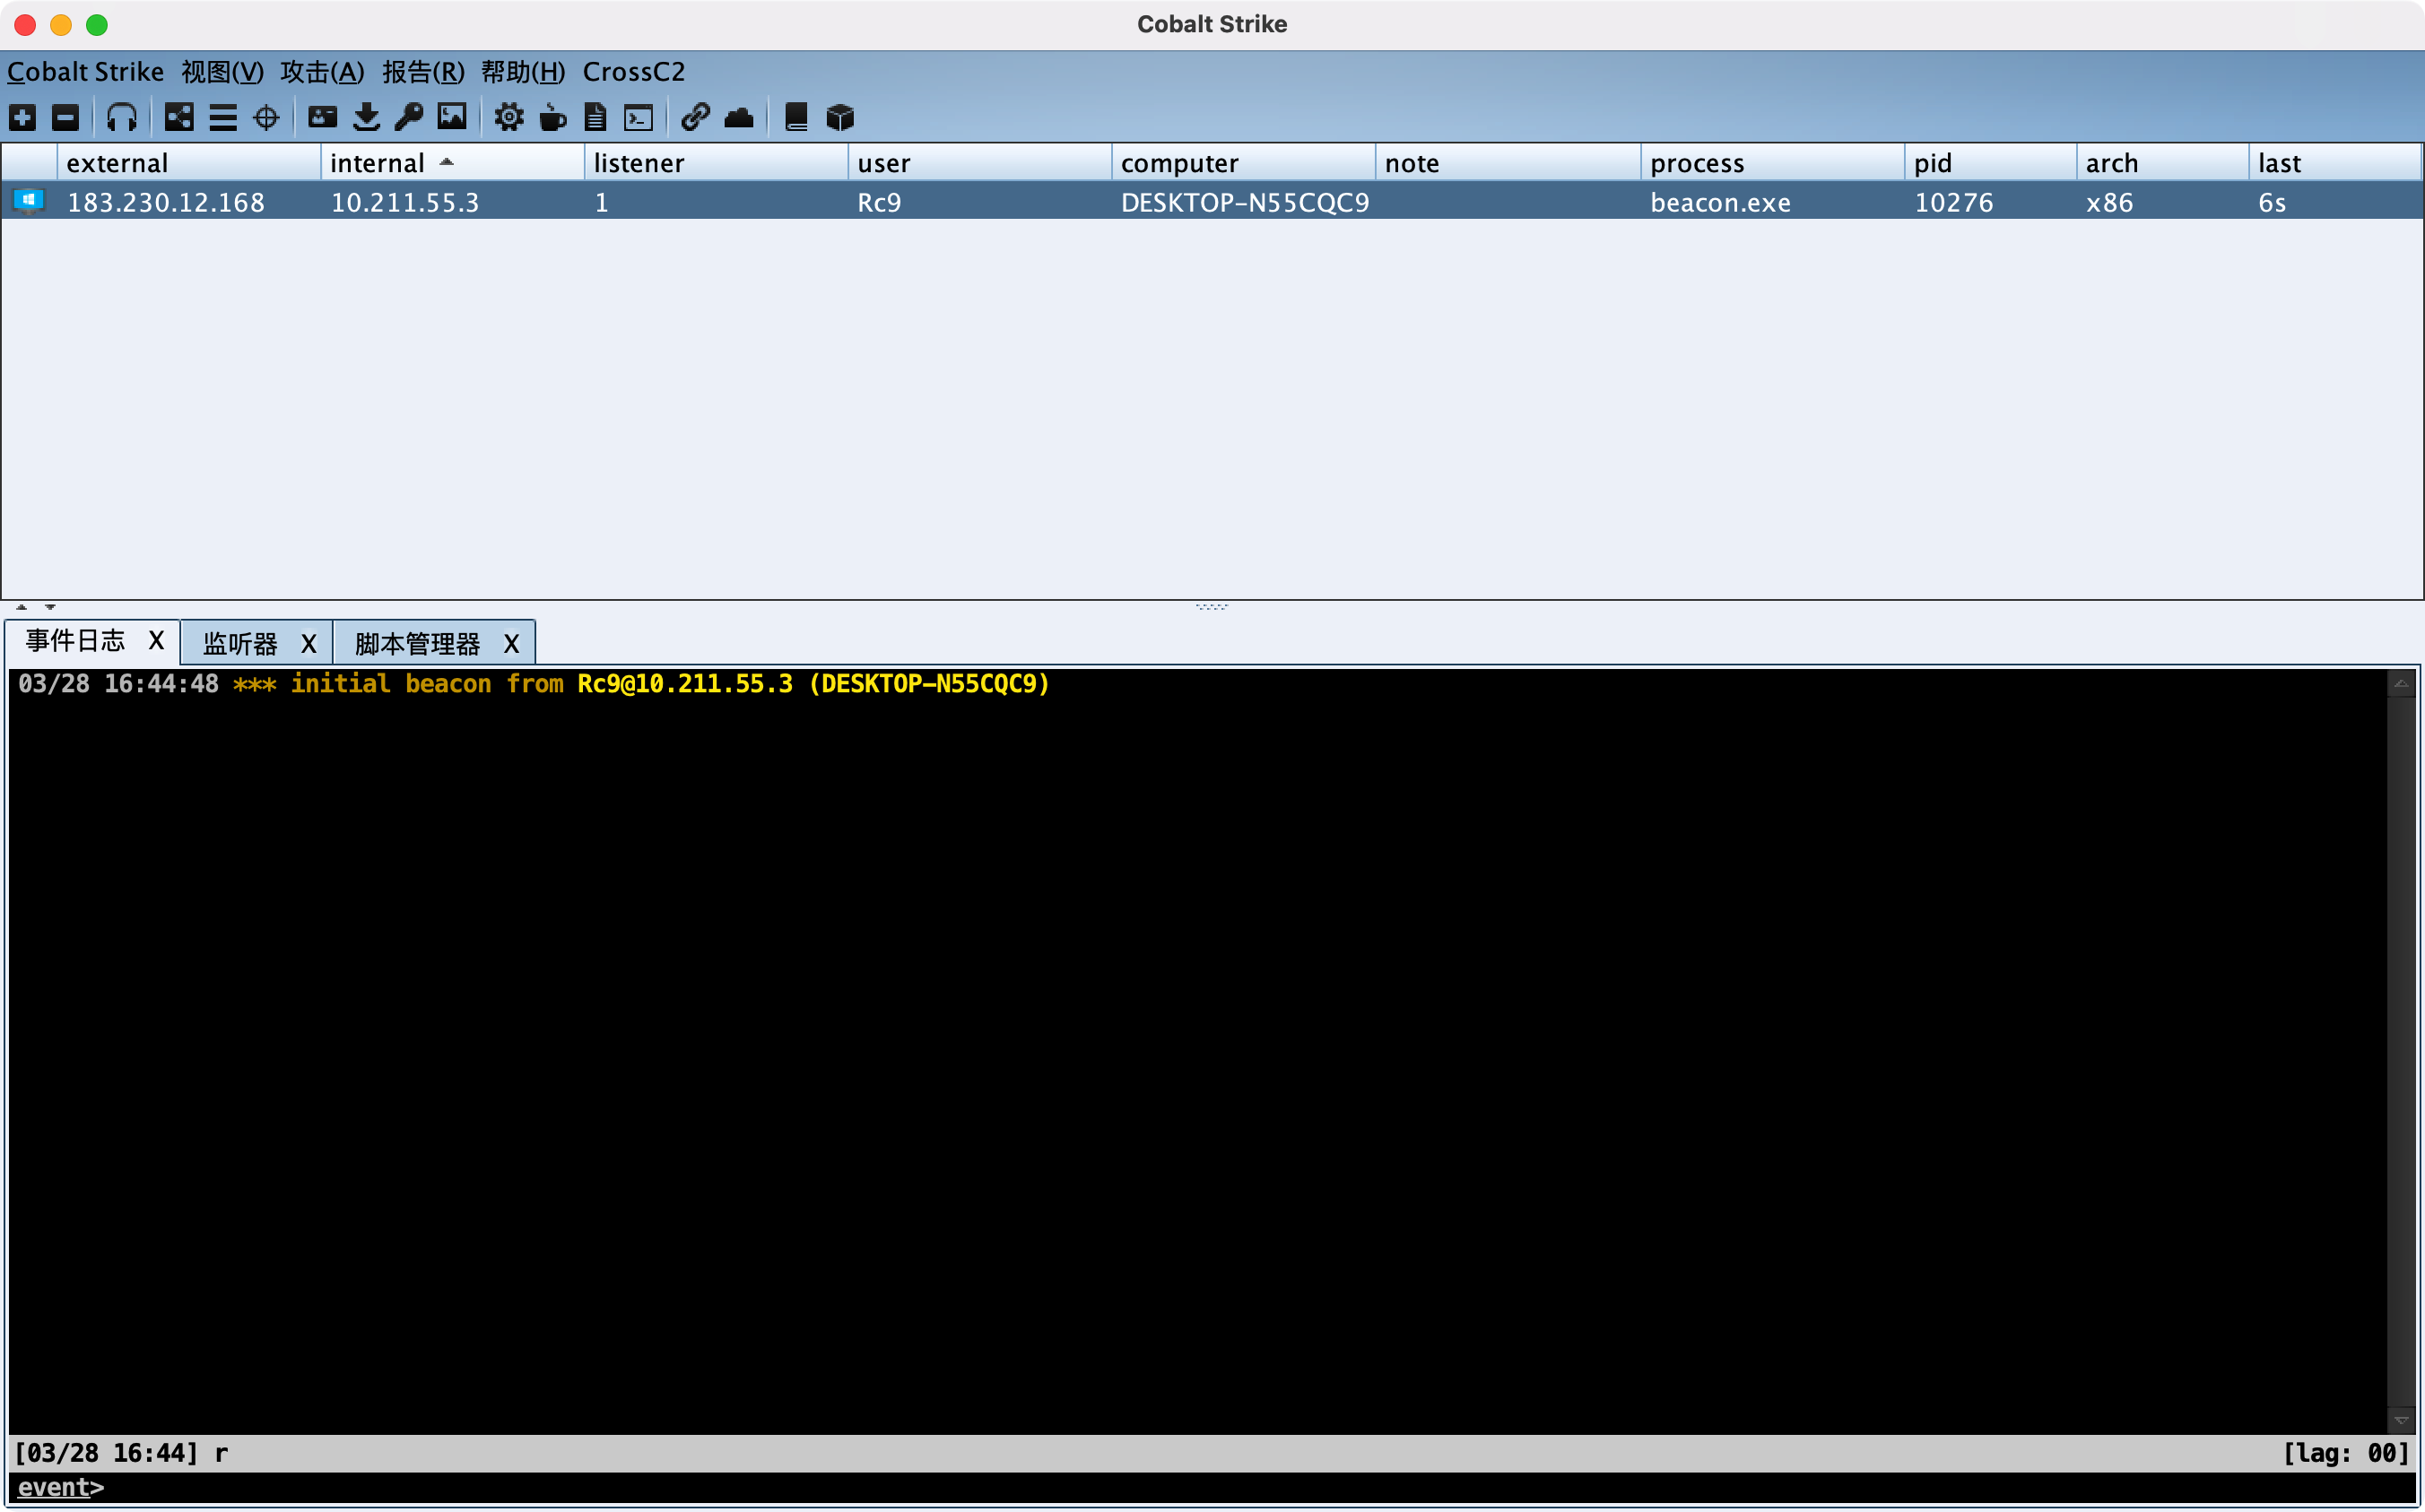
Task: Open downloads arrow icon
Action: (367, 117)
